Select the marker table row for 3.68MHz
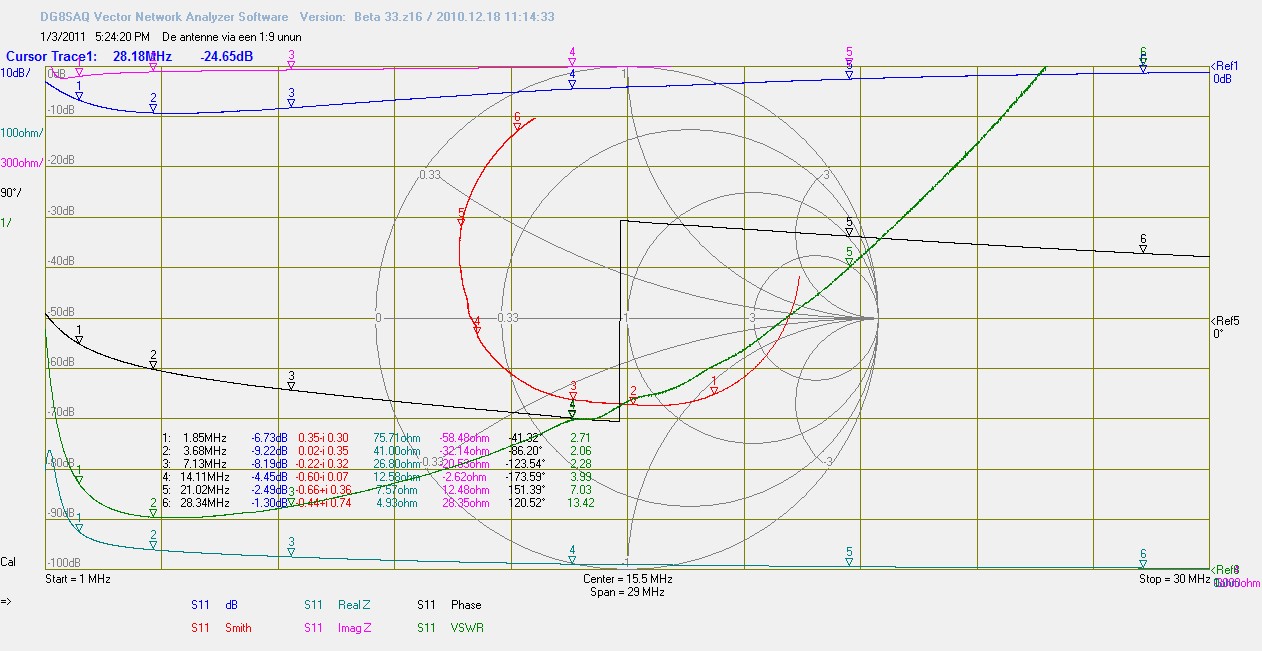The width and height of the screenshot is (1262, 651). point(376,451)
